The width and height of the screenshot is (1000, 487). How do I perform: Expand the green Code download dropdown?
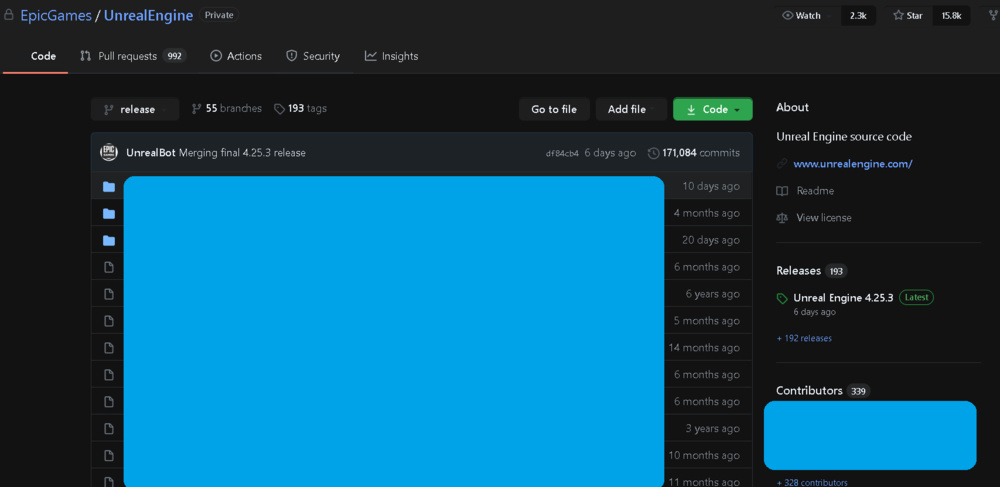[x=712, y=109]
